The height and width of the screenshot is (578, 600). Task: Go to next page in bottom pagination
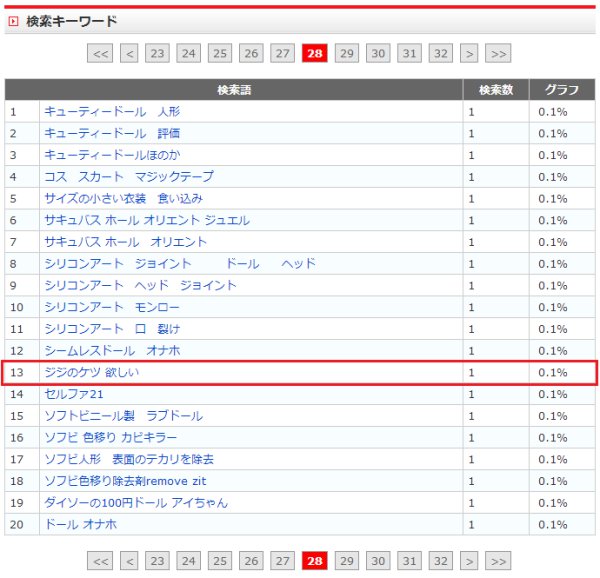(469, 561)
